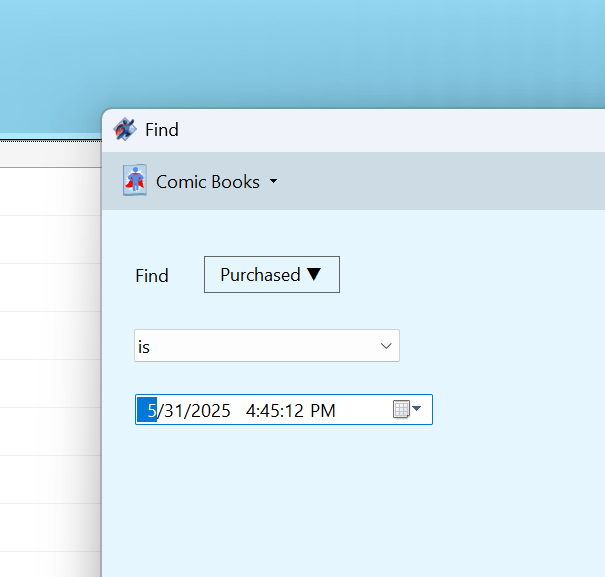Screen dimensions: 605x577
Task: Open the calendar date picker
Action: coord(407,409)
